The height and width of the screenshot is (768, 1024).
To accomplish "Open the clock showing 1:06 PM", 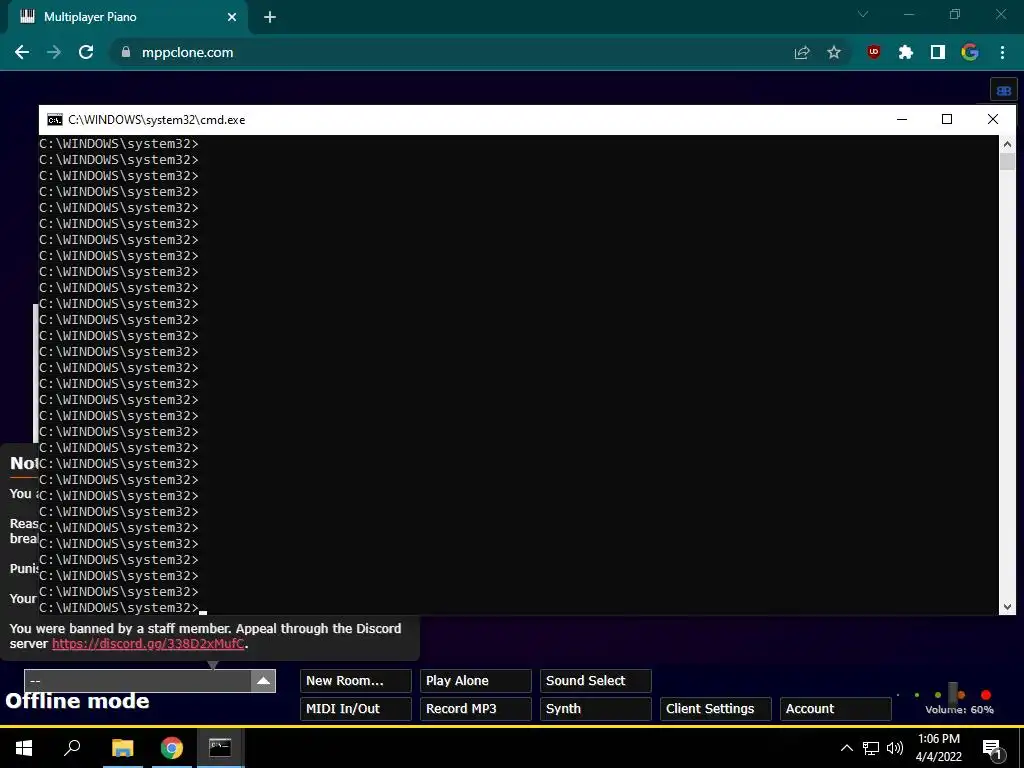I will [x=938, y=748].
